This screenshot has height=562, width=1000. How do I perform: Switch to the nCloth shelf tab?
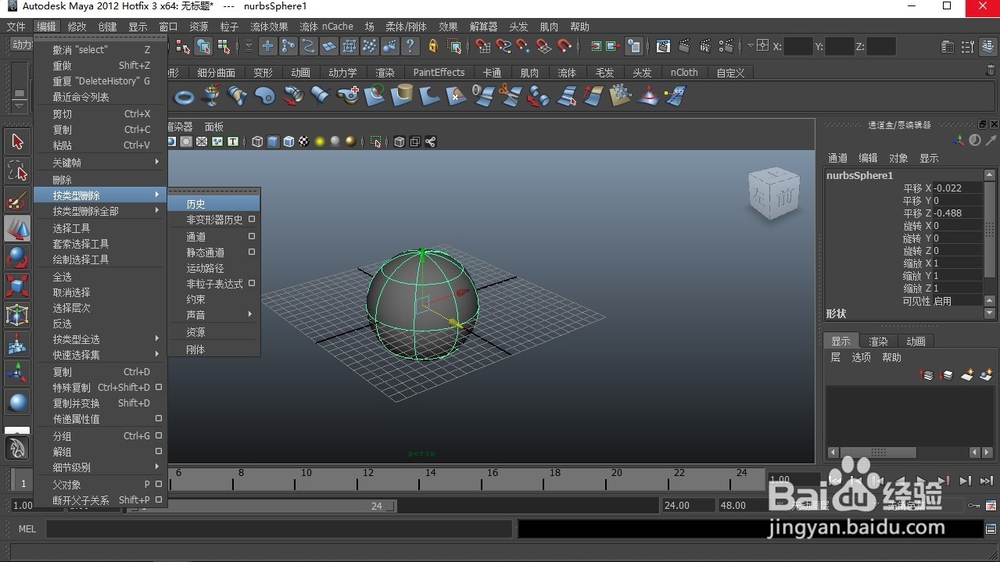[684, 72]
